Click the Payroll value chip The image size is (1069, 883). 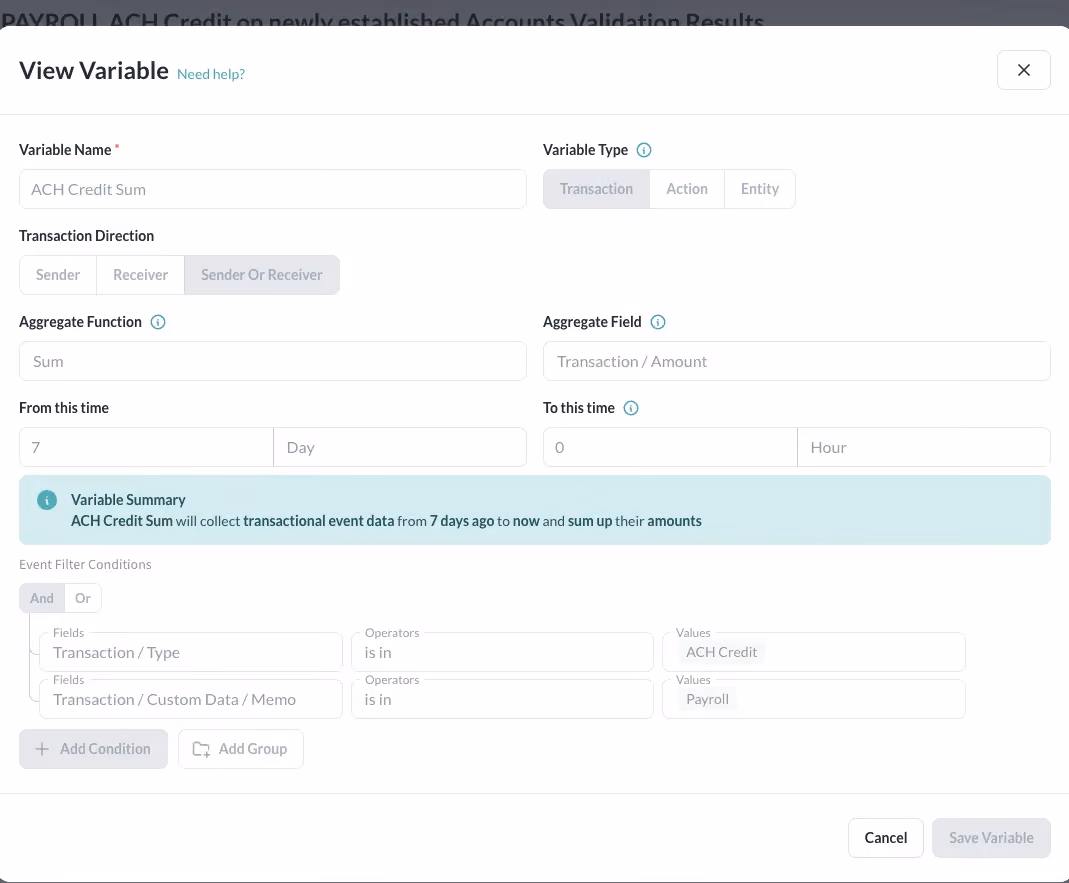point(707,699)
